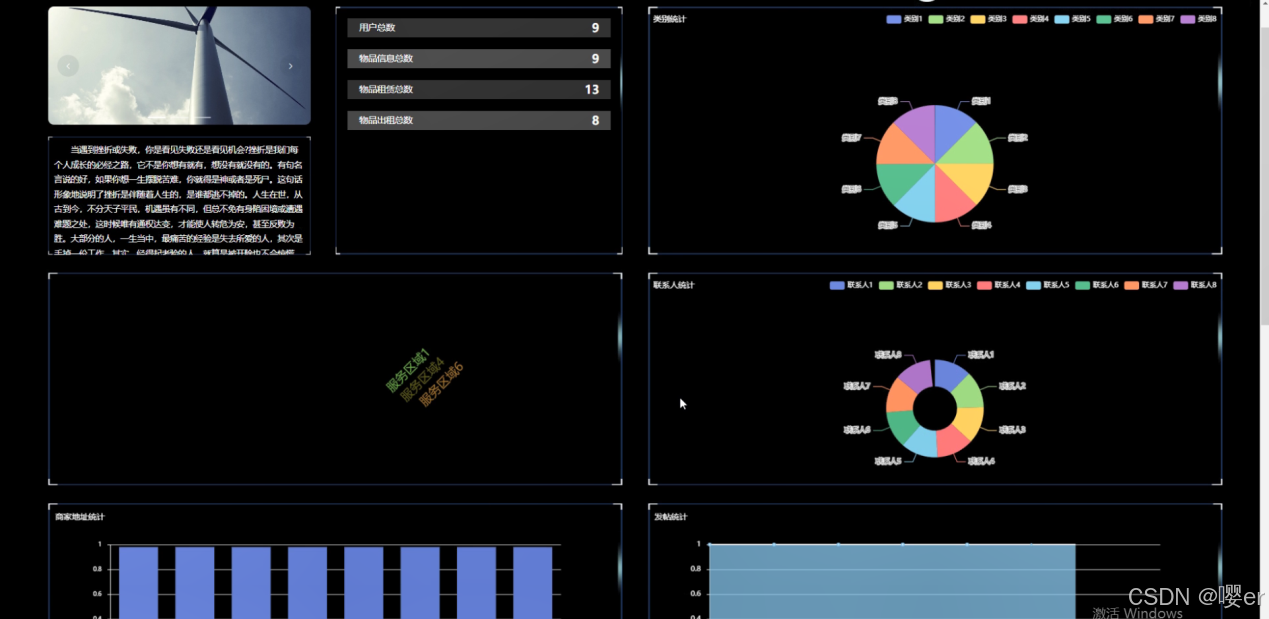1269x619 pixels.
Task: Select the purple 类别8 pie slice
Action: point(920,127)
